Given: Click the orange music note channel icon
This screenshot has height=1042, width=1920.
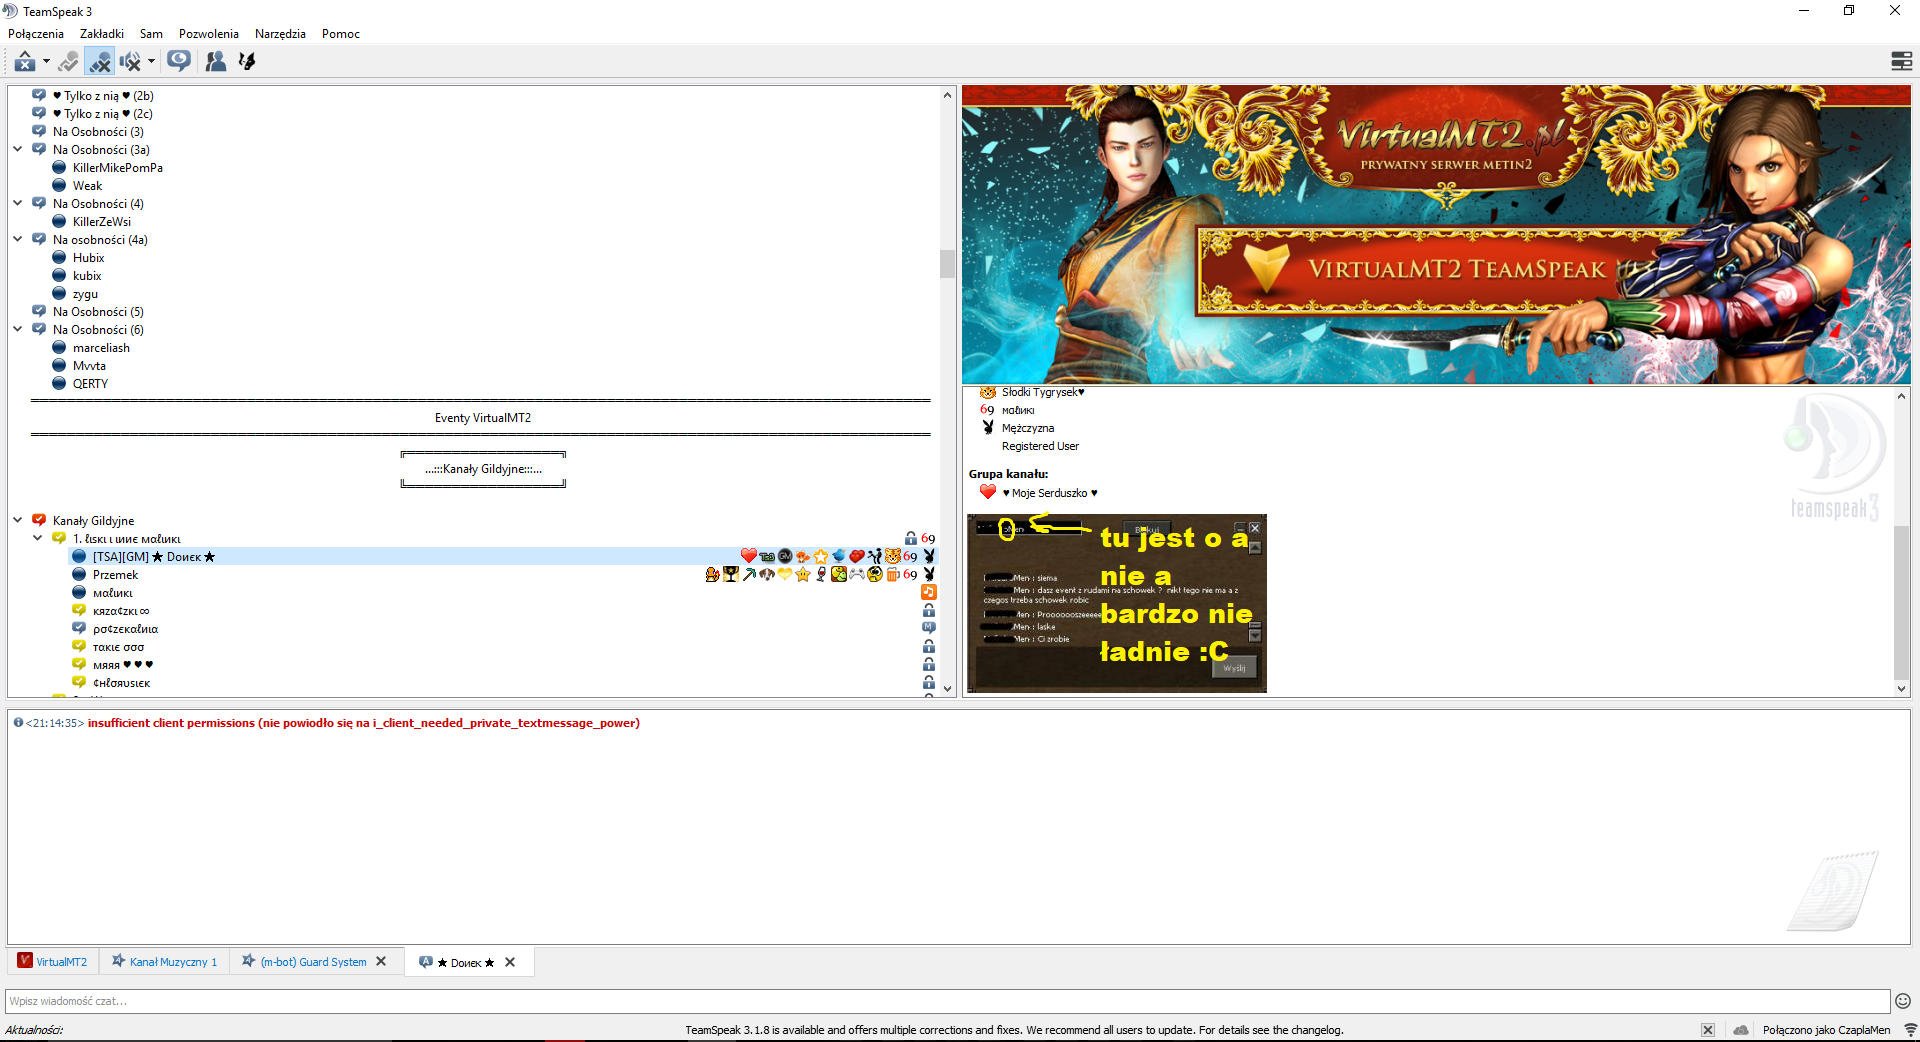Looking at the screenshot, I should click(x=929, y=592).
